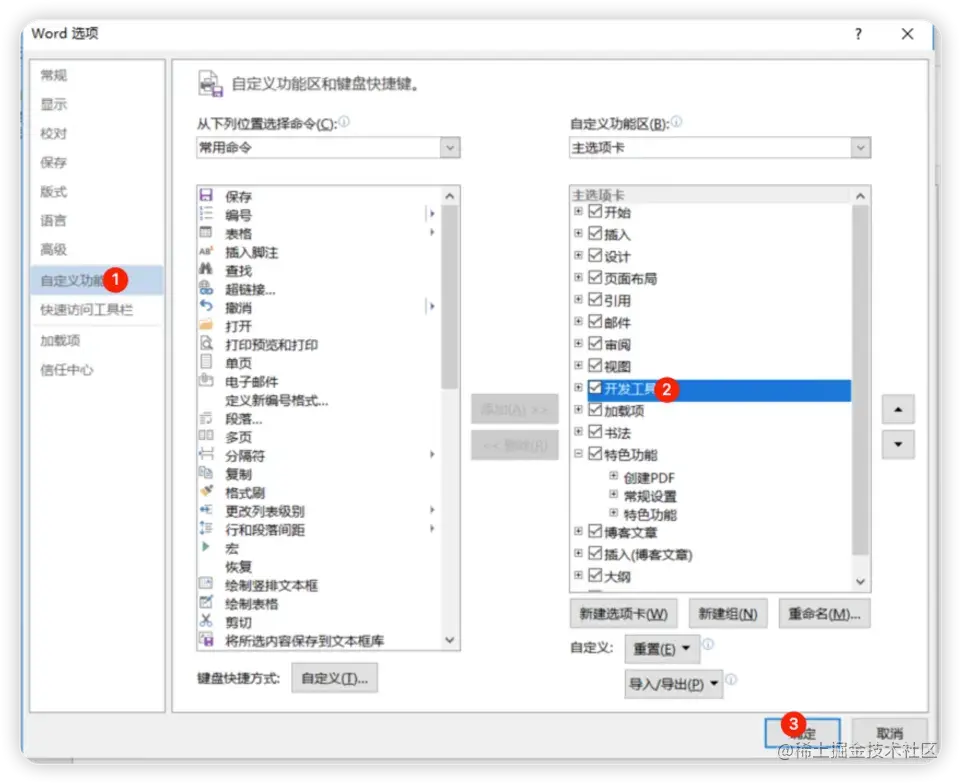
Task: Move selected tab down with arrow button
Action: [x=898, y=444]
